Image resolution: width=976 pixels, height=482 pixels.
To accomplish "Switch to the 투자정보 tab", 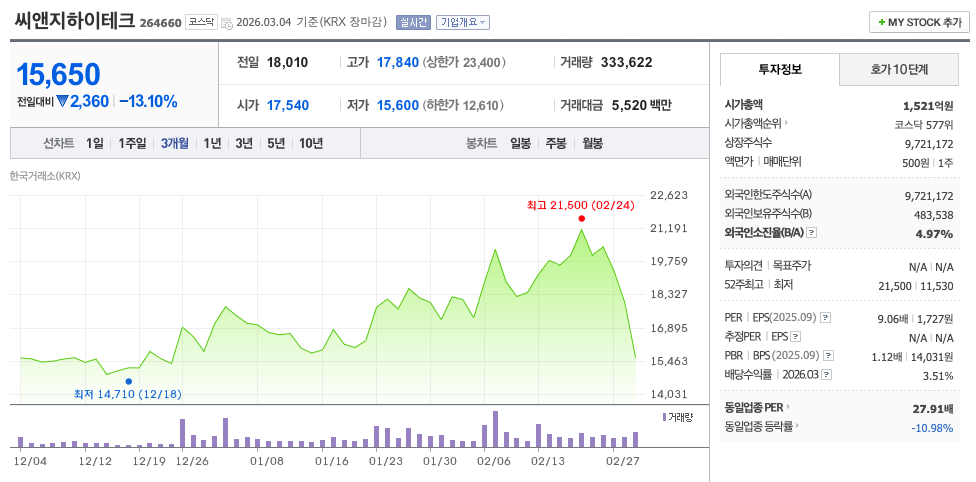I will (x=779, y=69).
